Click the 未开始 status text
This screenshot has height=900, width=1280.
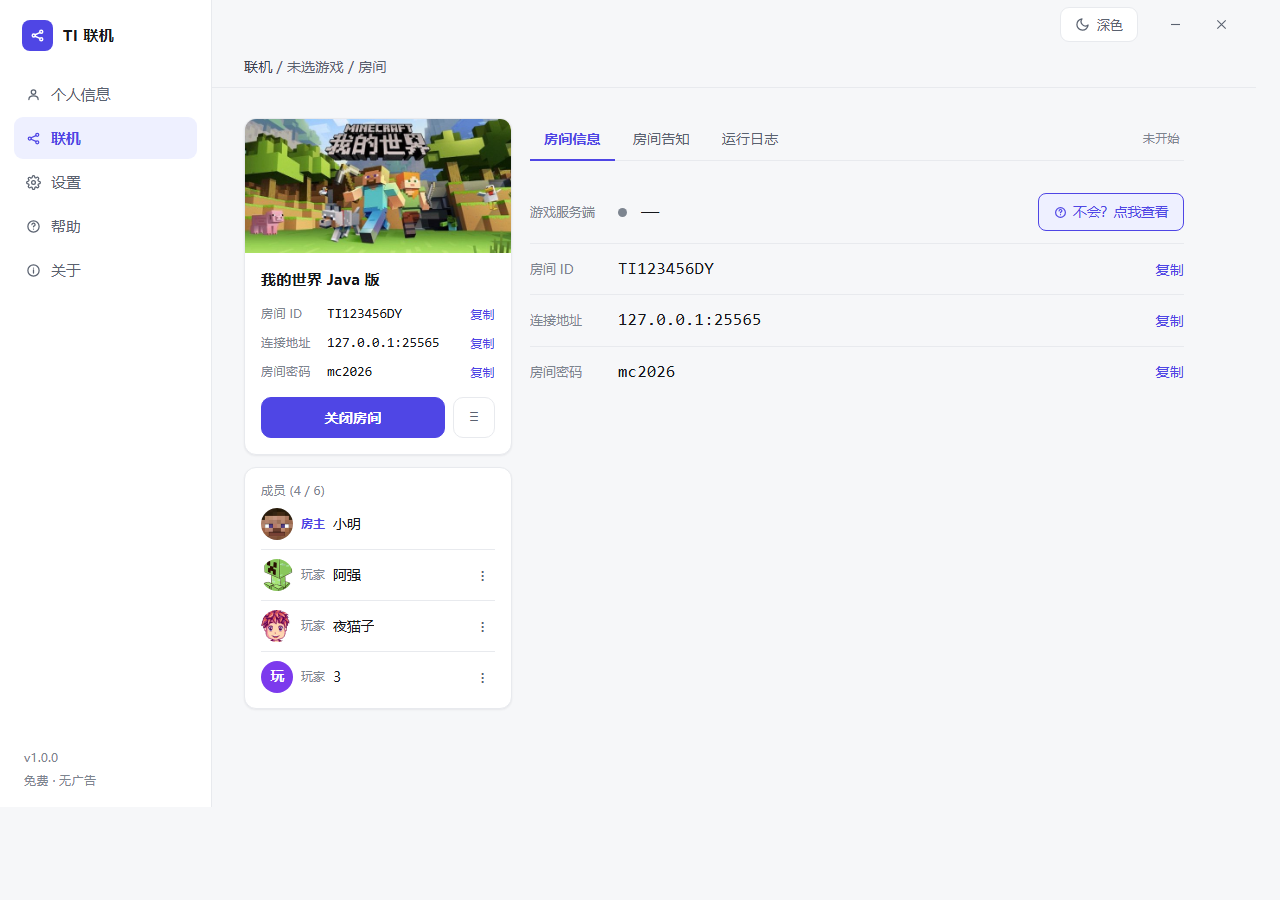[x=1161, y=139]
